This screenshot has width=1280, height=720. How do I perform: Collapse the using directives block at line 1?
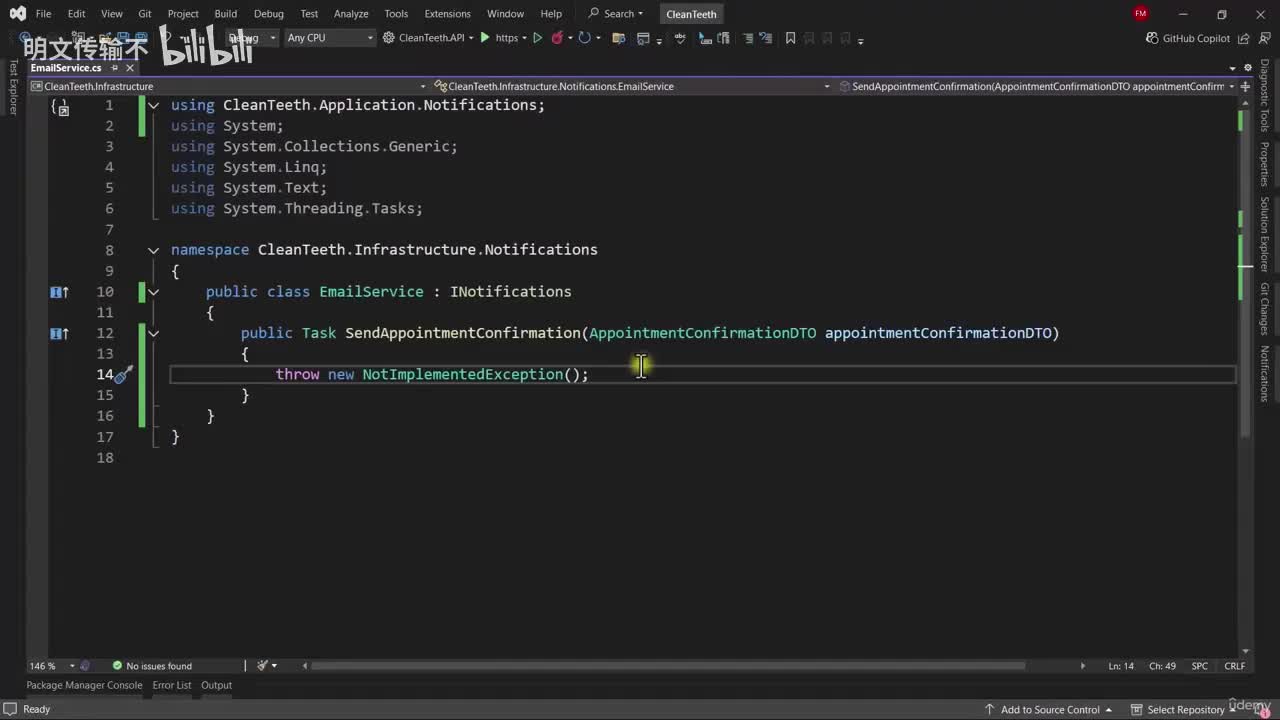(x=153, y=105)
